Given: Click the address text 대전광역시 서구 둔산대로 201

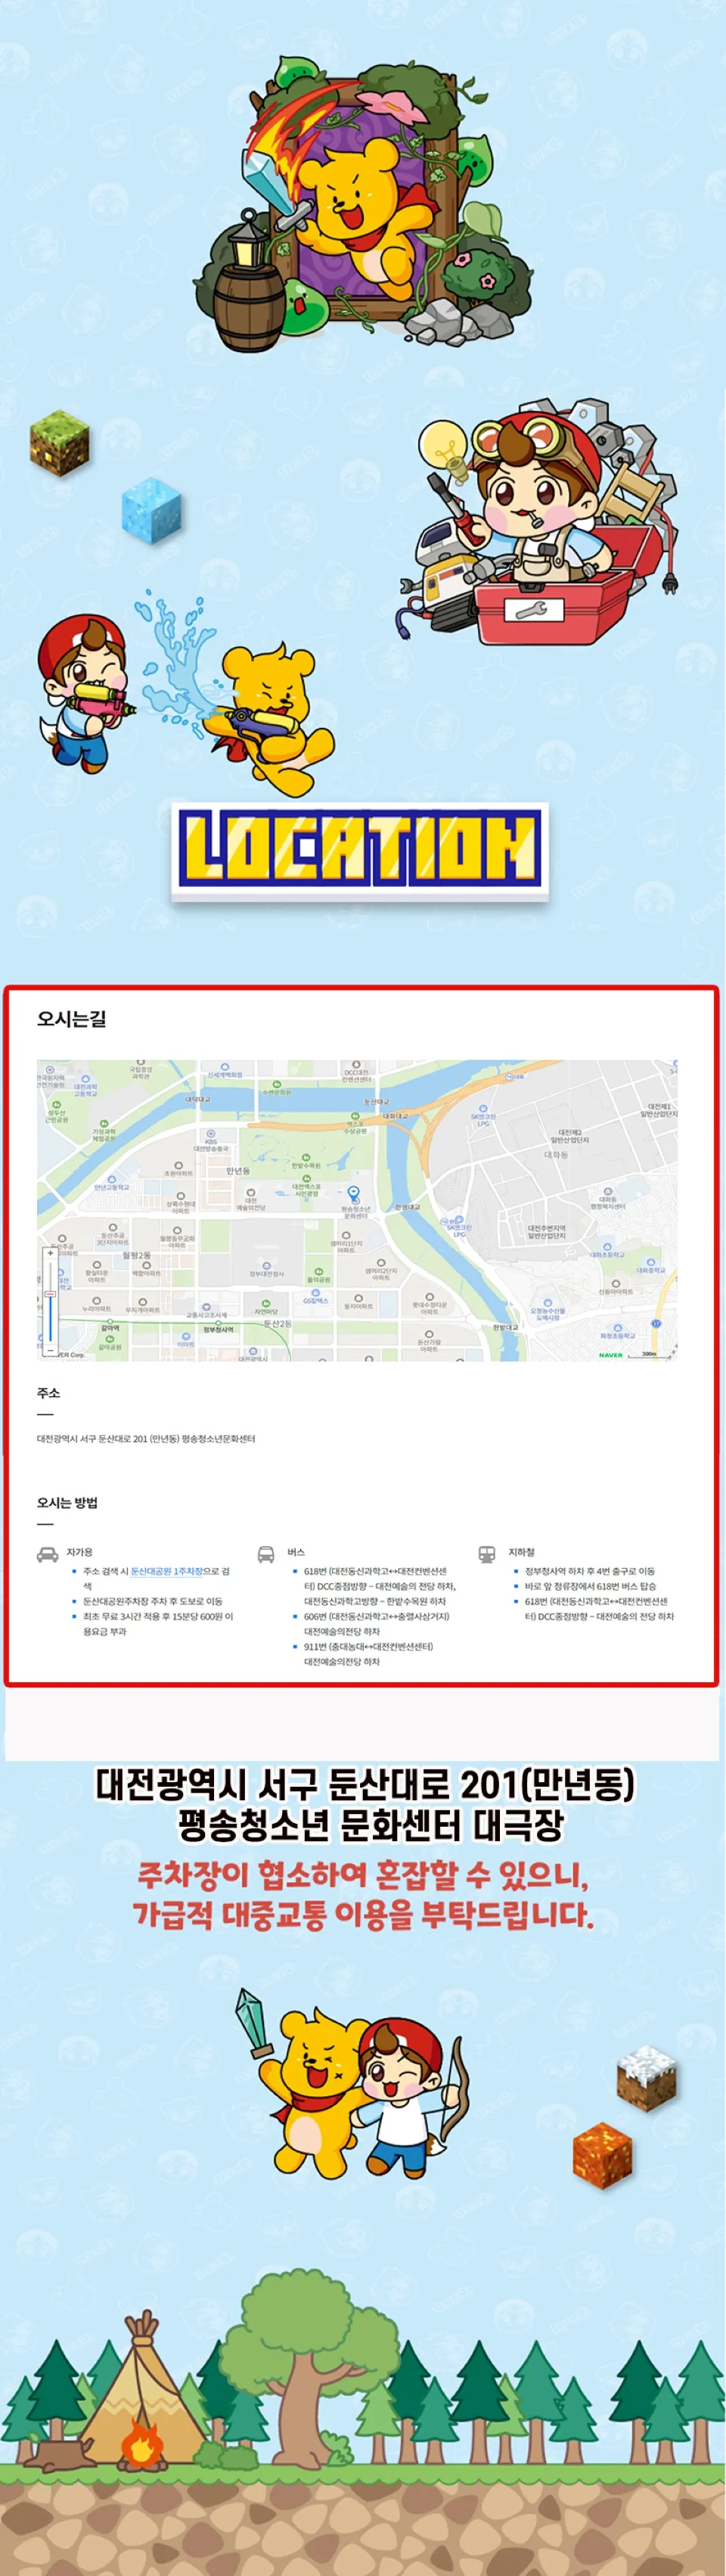Looking at the screenshot, I should coord(146,1438).
